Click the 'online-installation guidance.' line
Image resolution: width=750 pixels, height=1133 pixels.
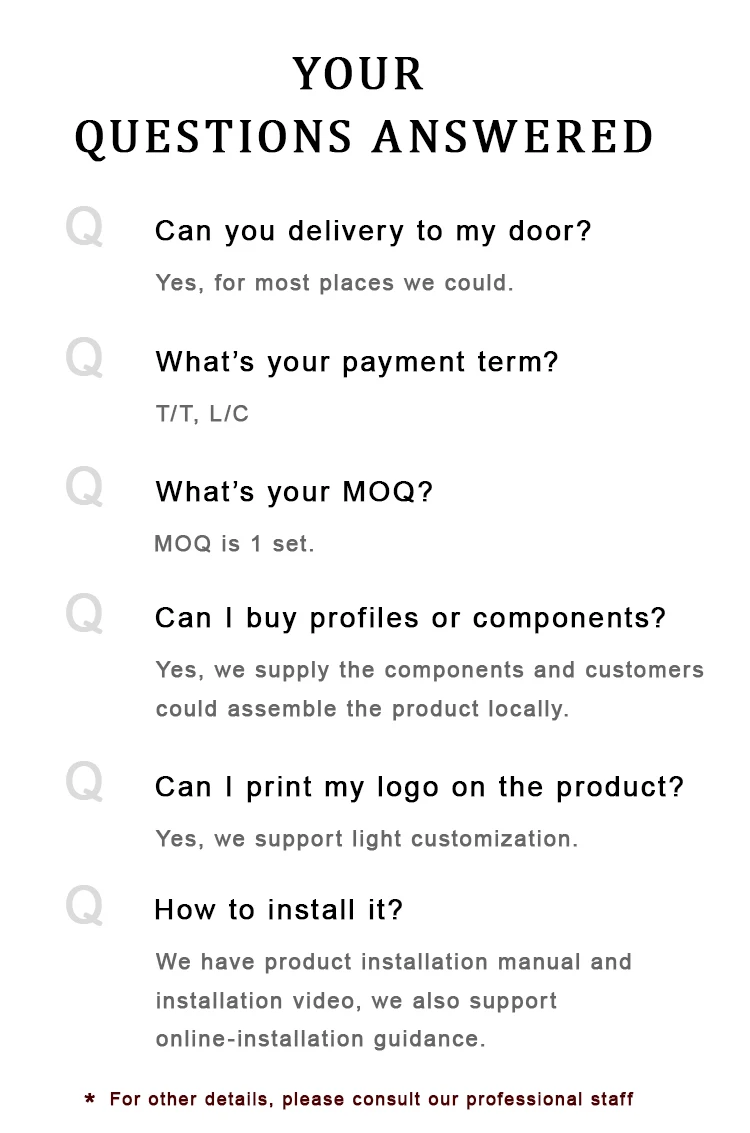tap(320, 1039)
